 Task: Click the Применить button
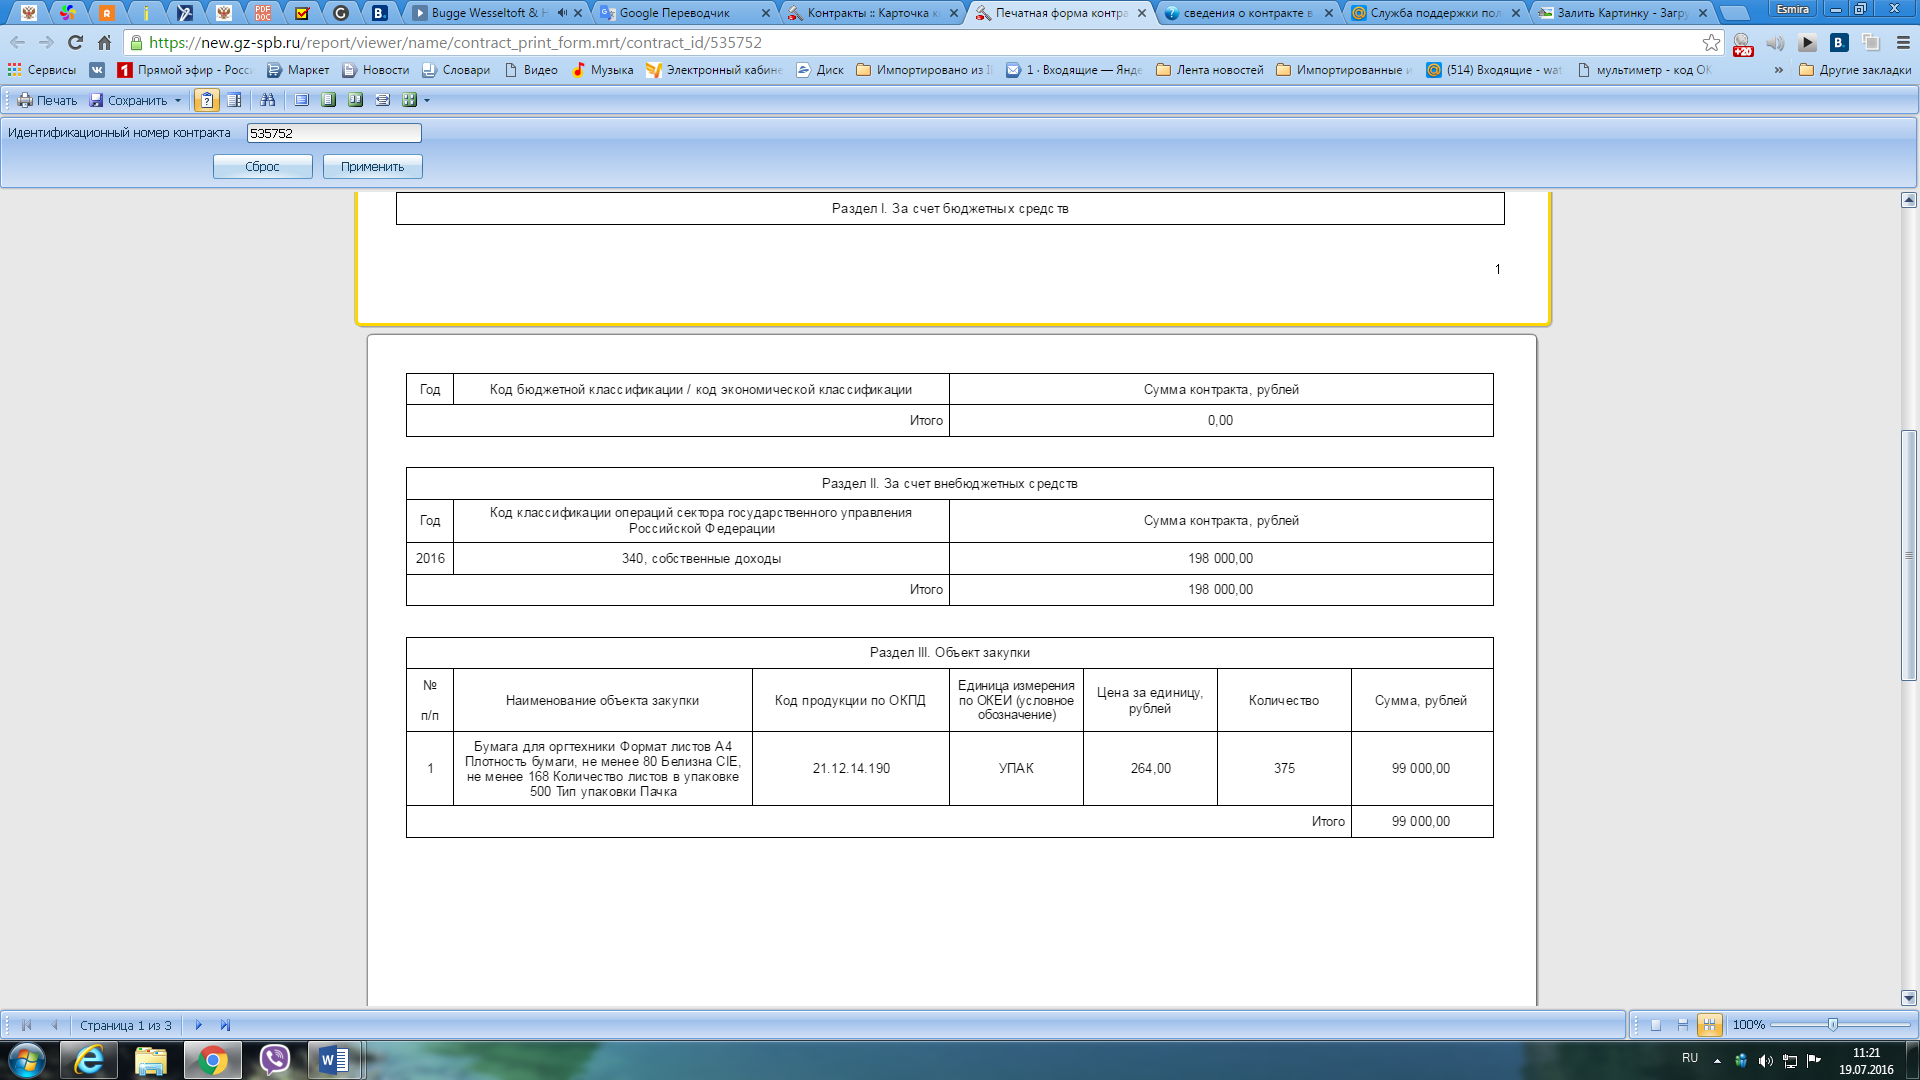pos(372,167)
